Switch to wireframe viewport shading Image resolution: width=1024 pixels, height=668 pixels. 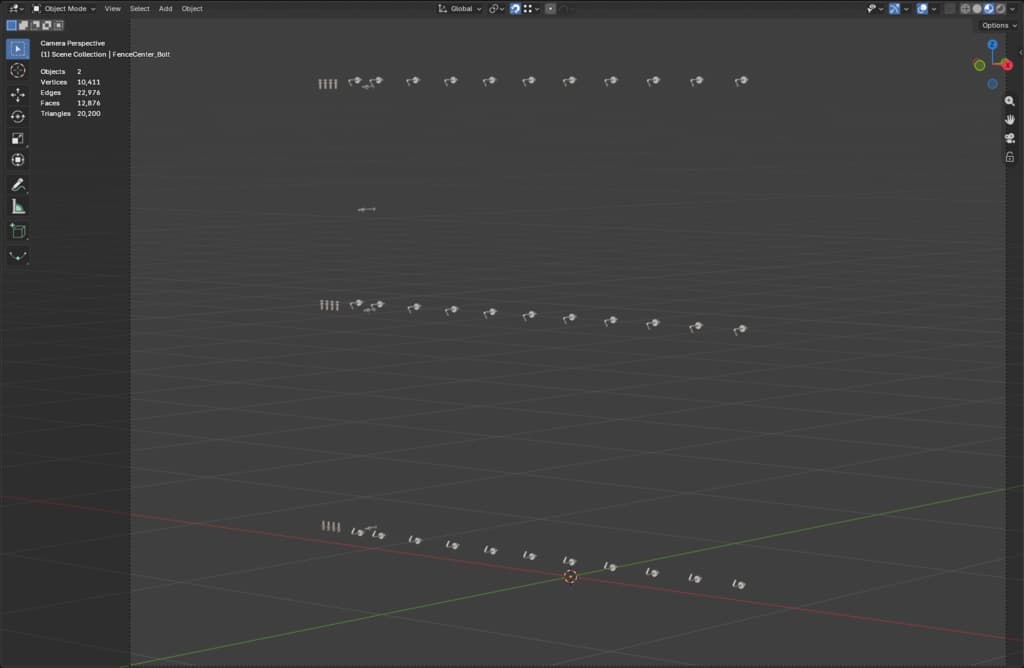[965, 8]
